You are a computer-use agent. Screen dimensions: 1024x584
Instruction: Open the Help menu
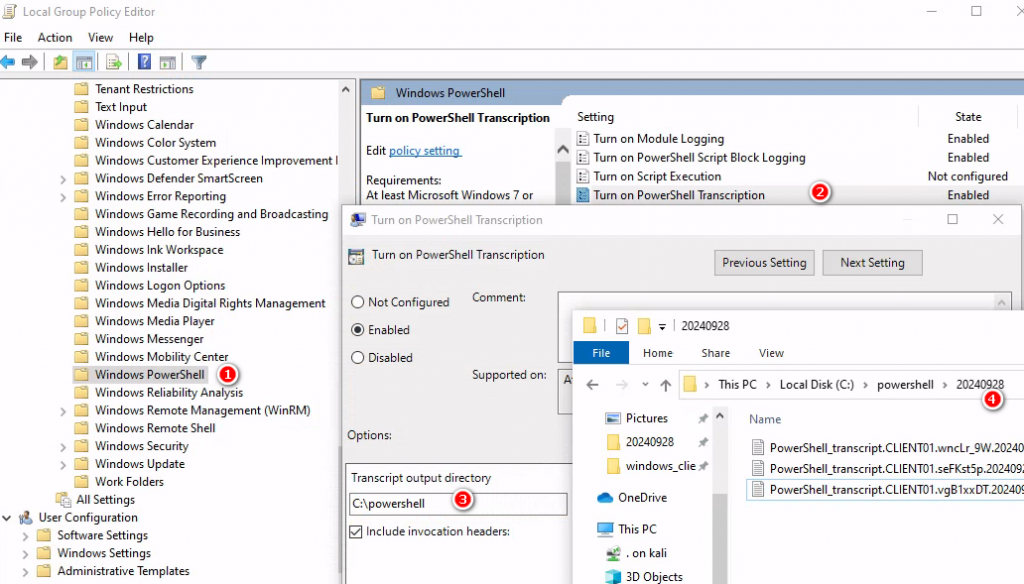tap(141, 37)
